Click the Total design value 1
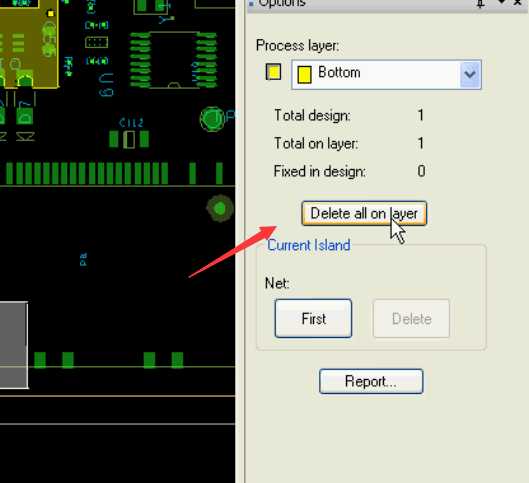This screenshot has width=529, height=483. pos(420,115)
